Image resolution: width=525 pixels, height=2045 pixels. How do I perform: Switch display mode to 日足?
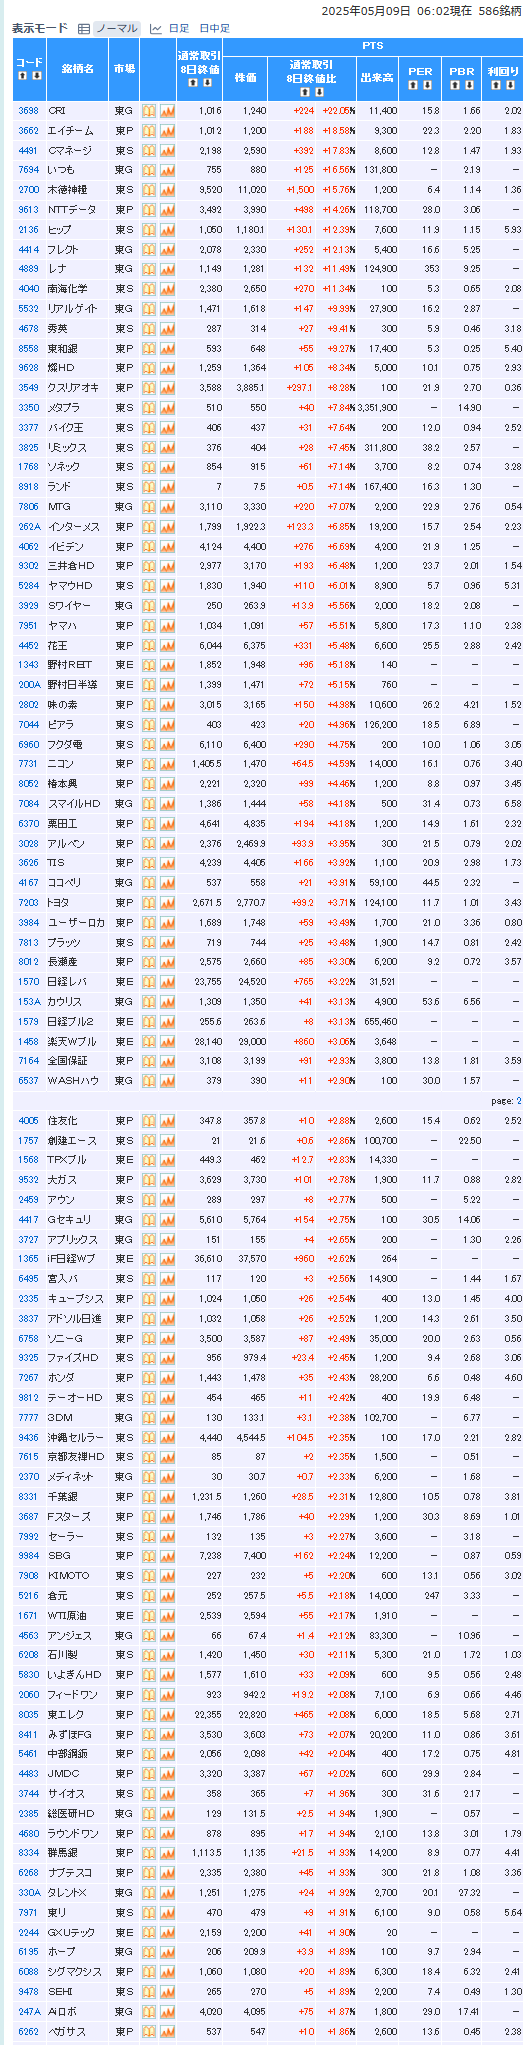(178, 29)
